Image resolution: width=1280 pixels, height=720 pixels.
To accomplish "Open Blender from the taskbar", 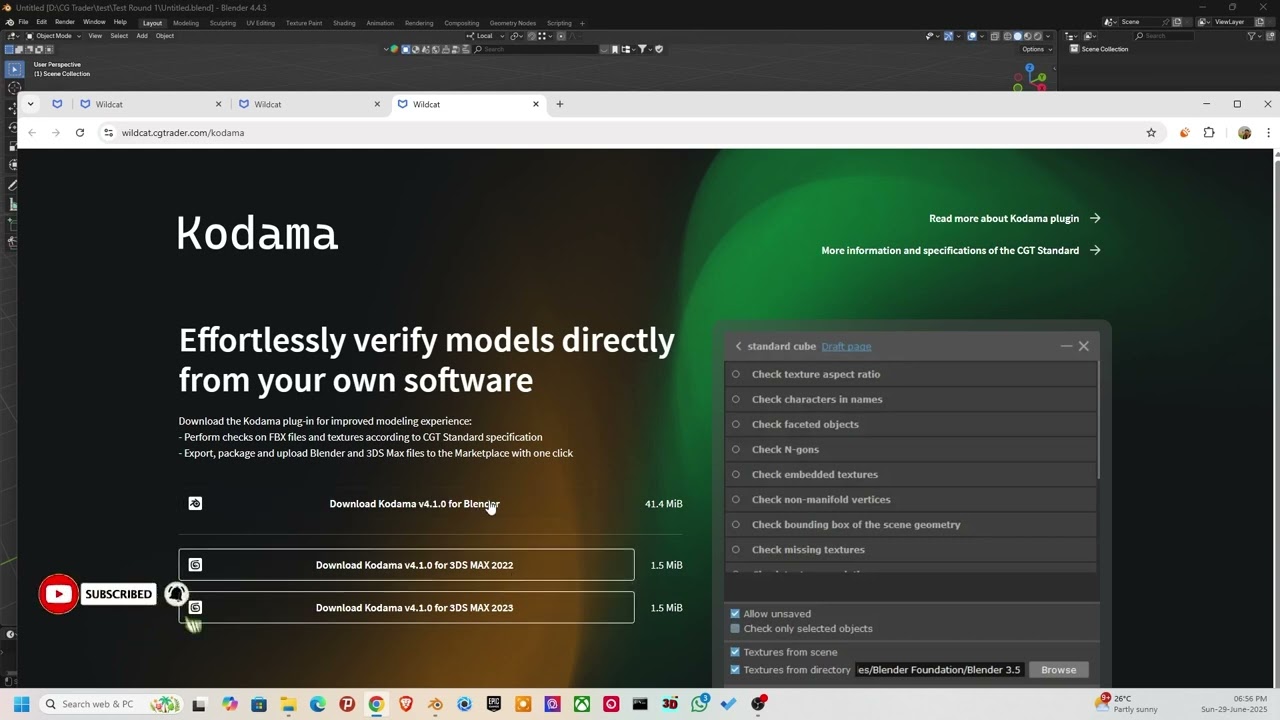I will click(435, 704).
